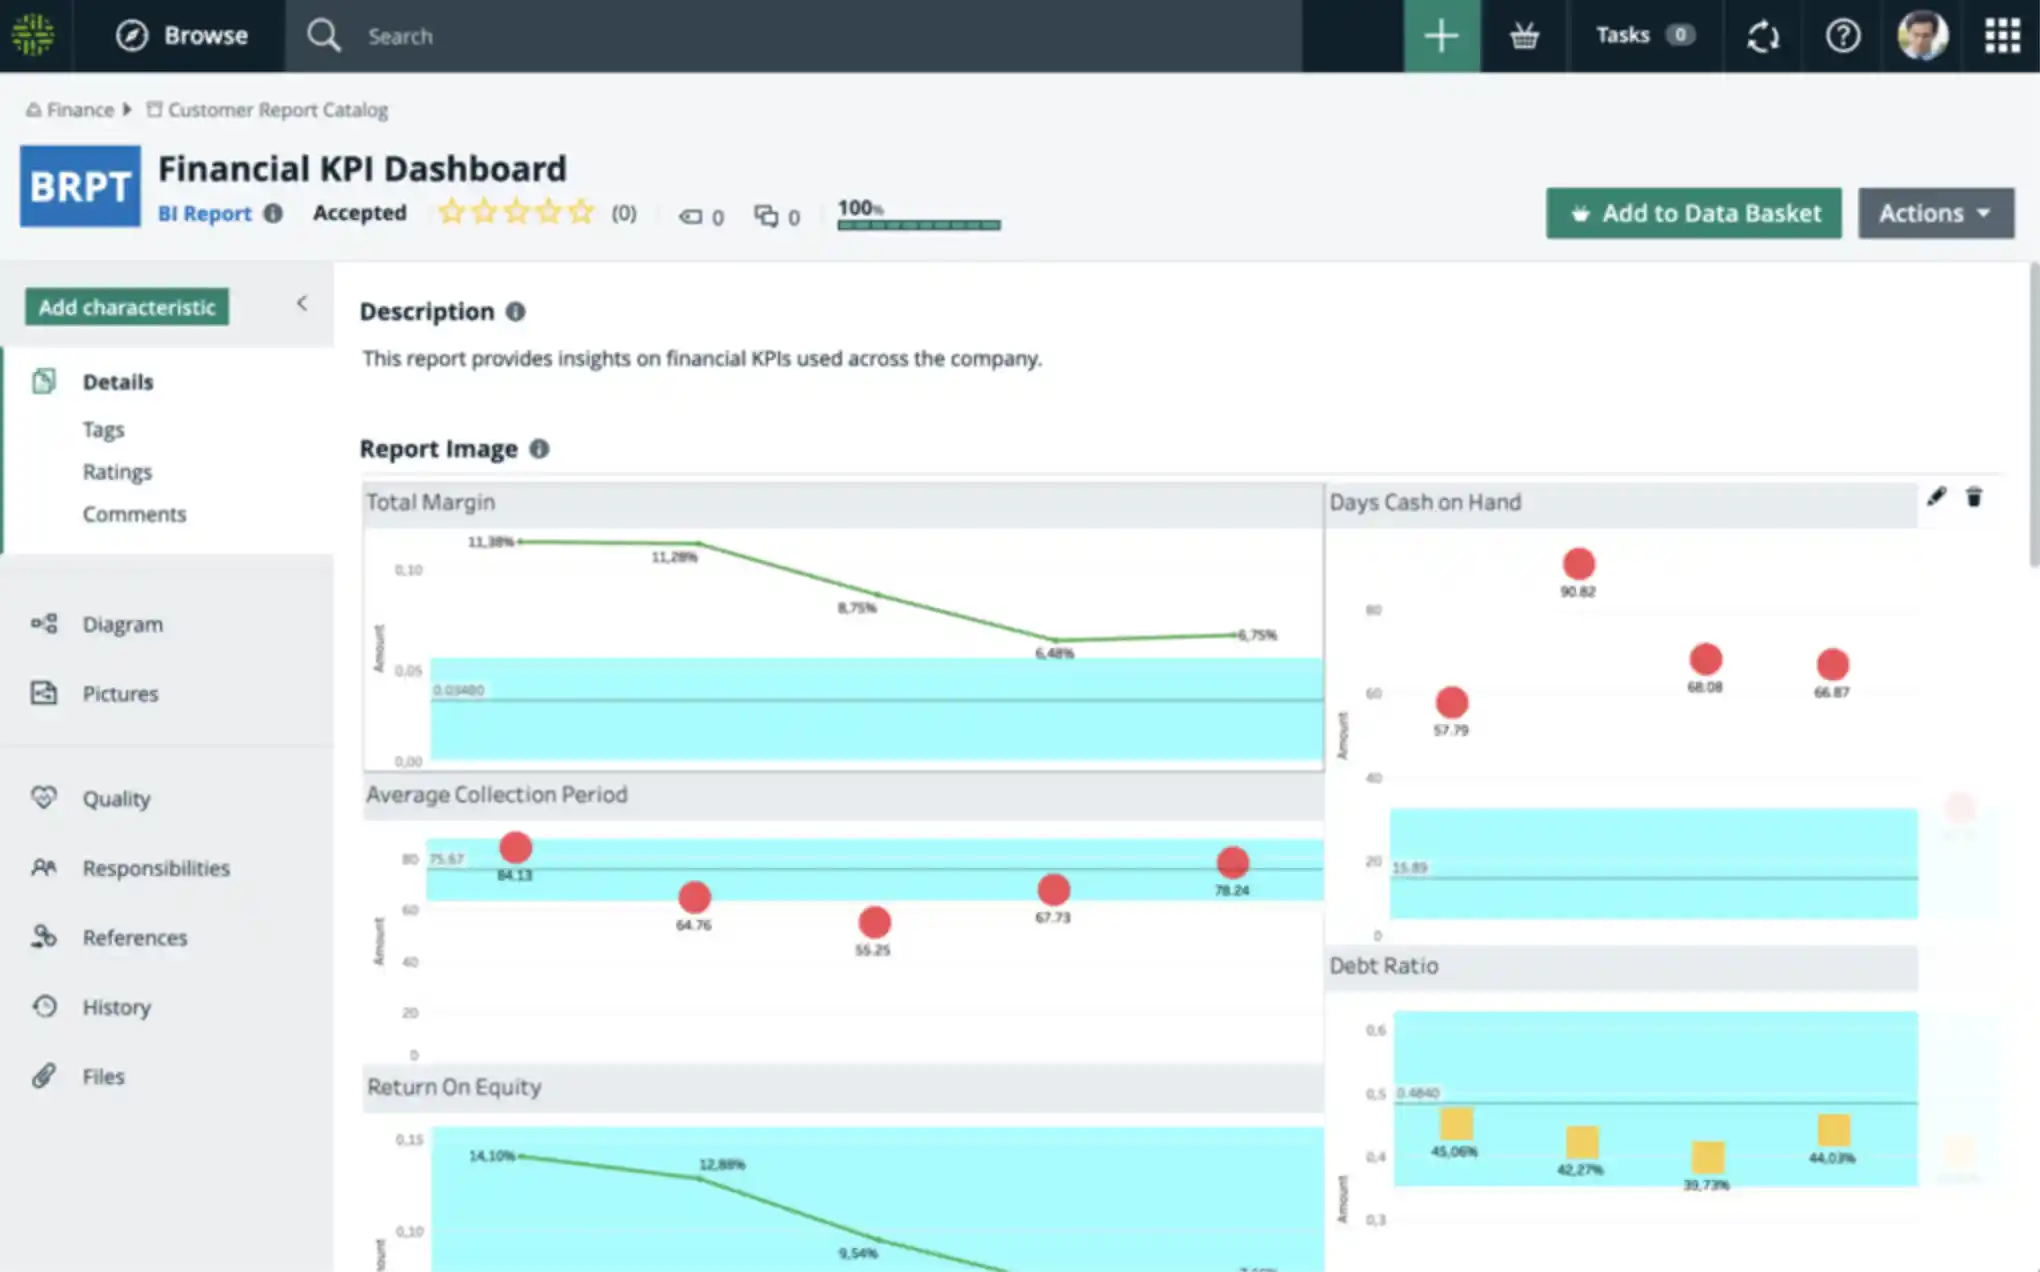Click the Average Collection Period chart
This screenshot has height=1272, width=2040.
(x=843, y=918)
